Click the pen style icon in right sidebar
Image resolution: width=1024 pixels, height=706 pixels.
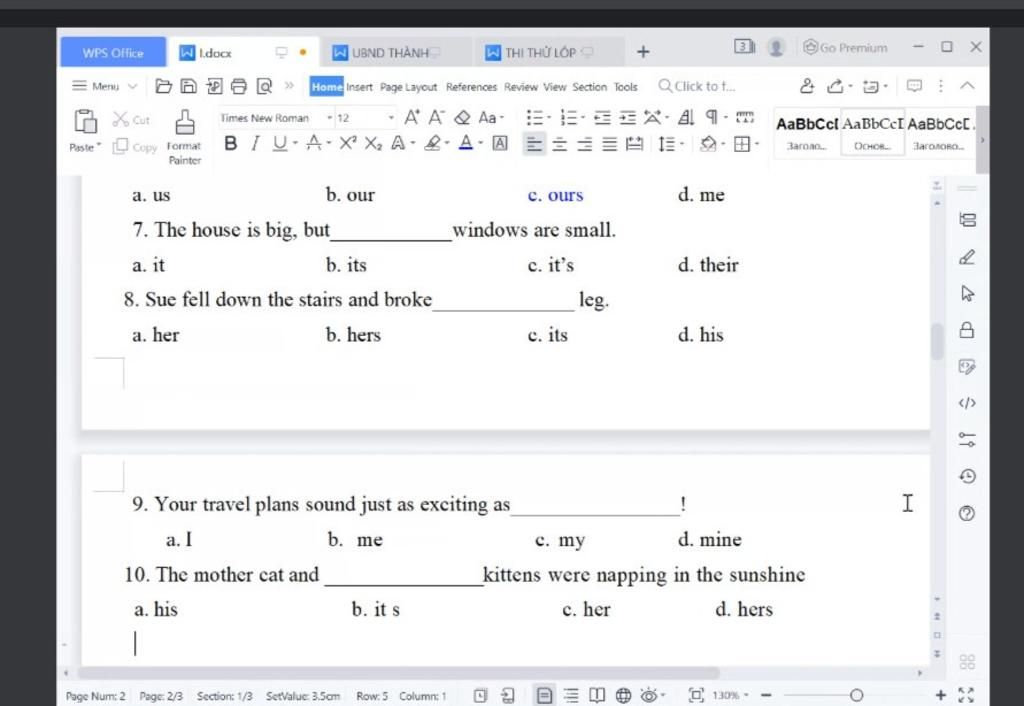click(967, 257)
